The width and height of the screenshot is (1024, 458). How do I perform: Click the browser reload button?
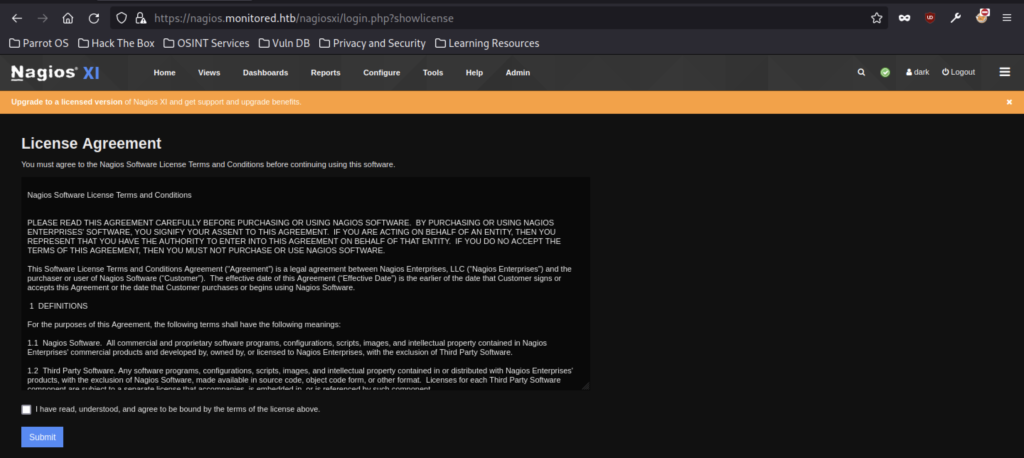(x=93, y=18)
